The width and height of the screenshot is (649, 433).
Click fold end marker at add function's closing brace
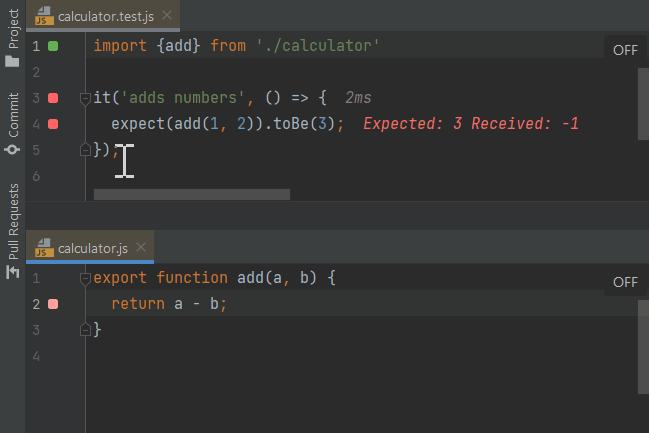85,329
